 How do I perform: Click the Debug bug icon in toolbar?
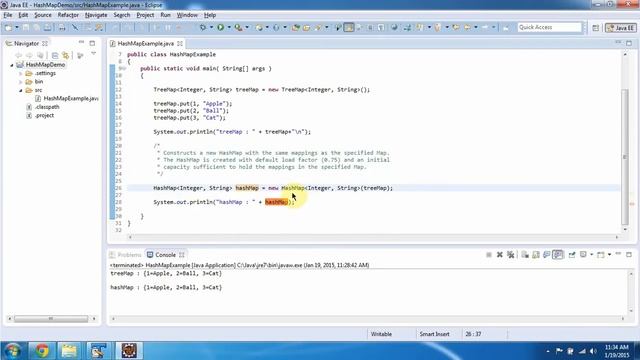tap(203, 27)
